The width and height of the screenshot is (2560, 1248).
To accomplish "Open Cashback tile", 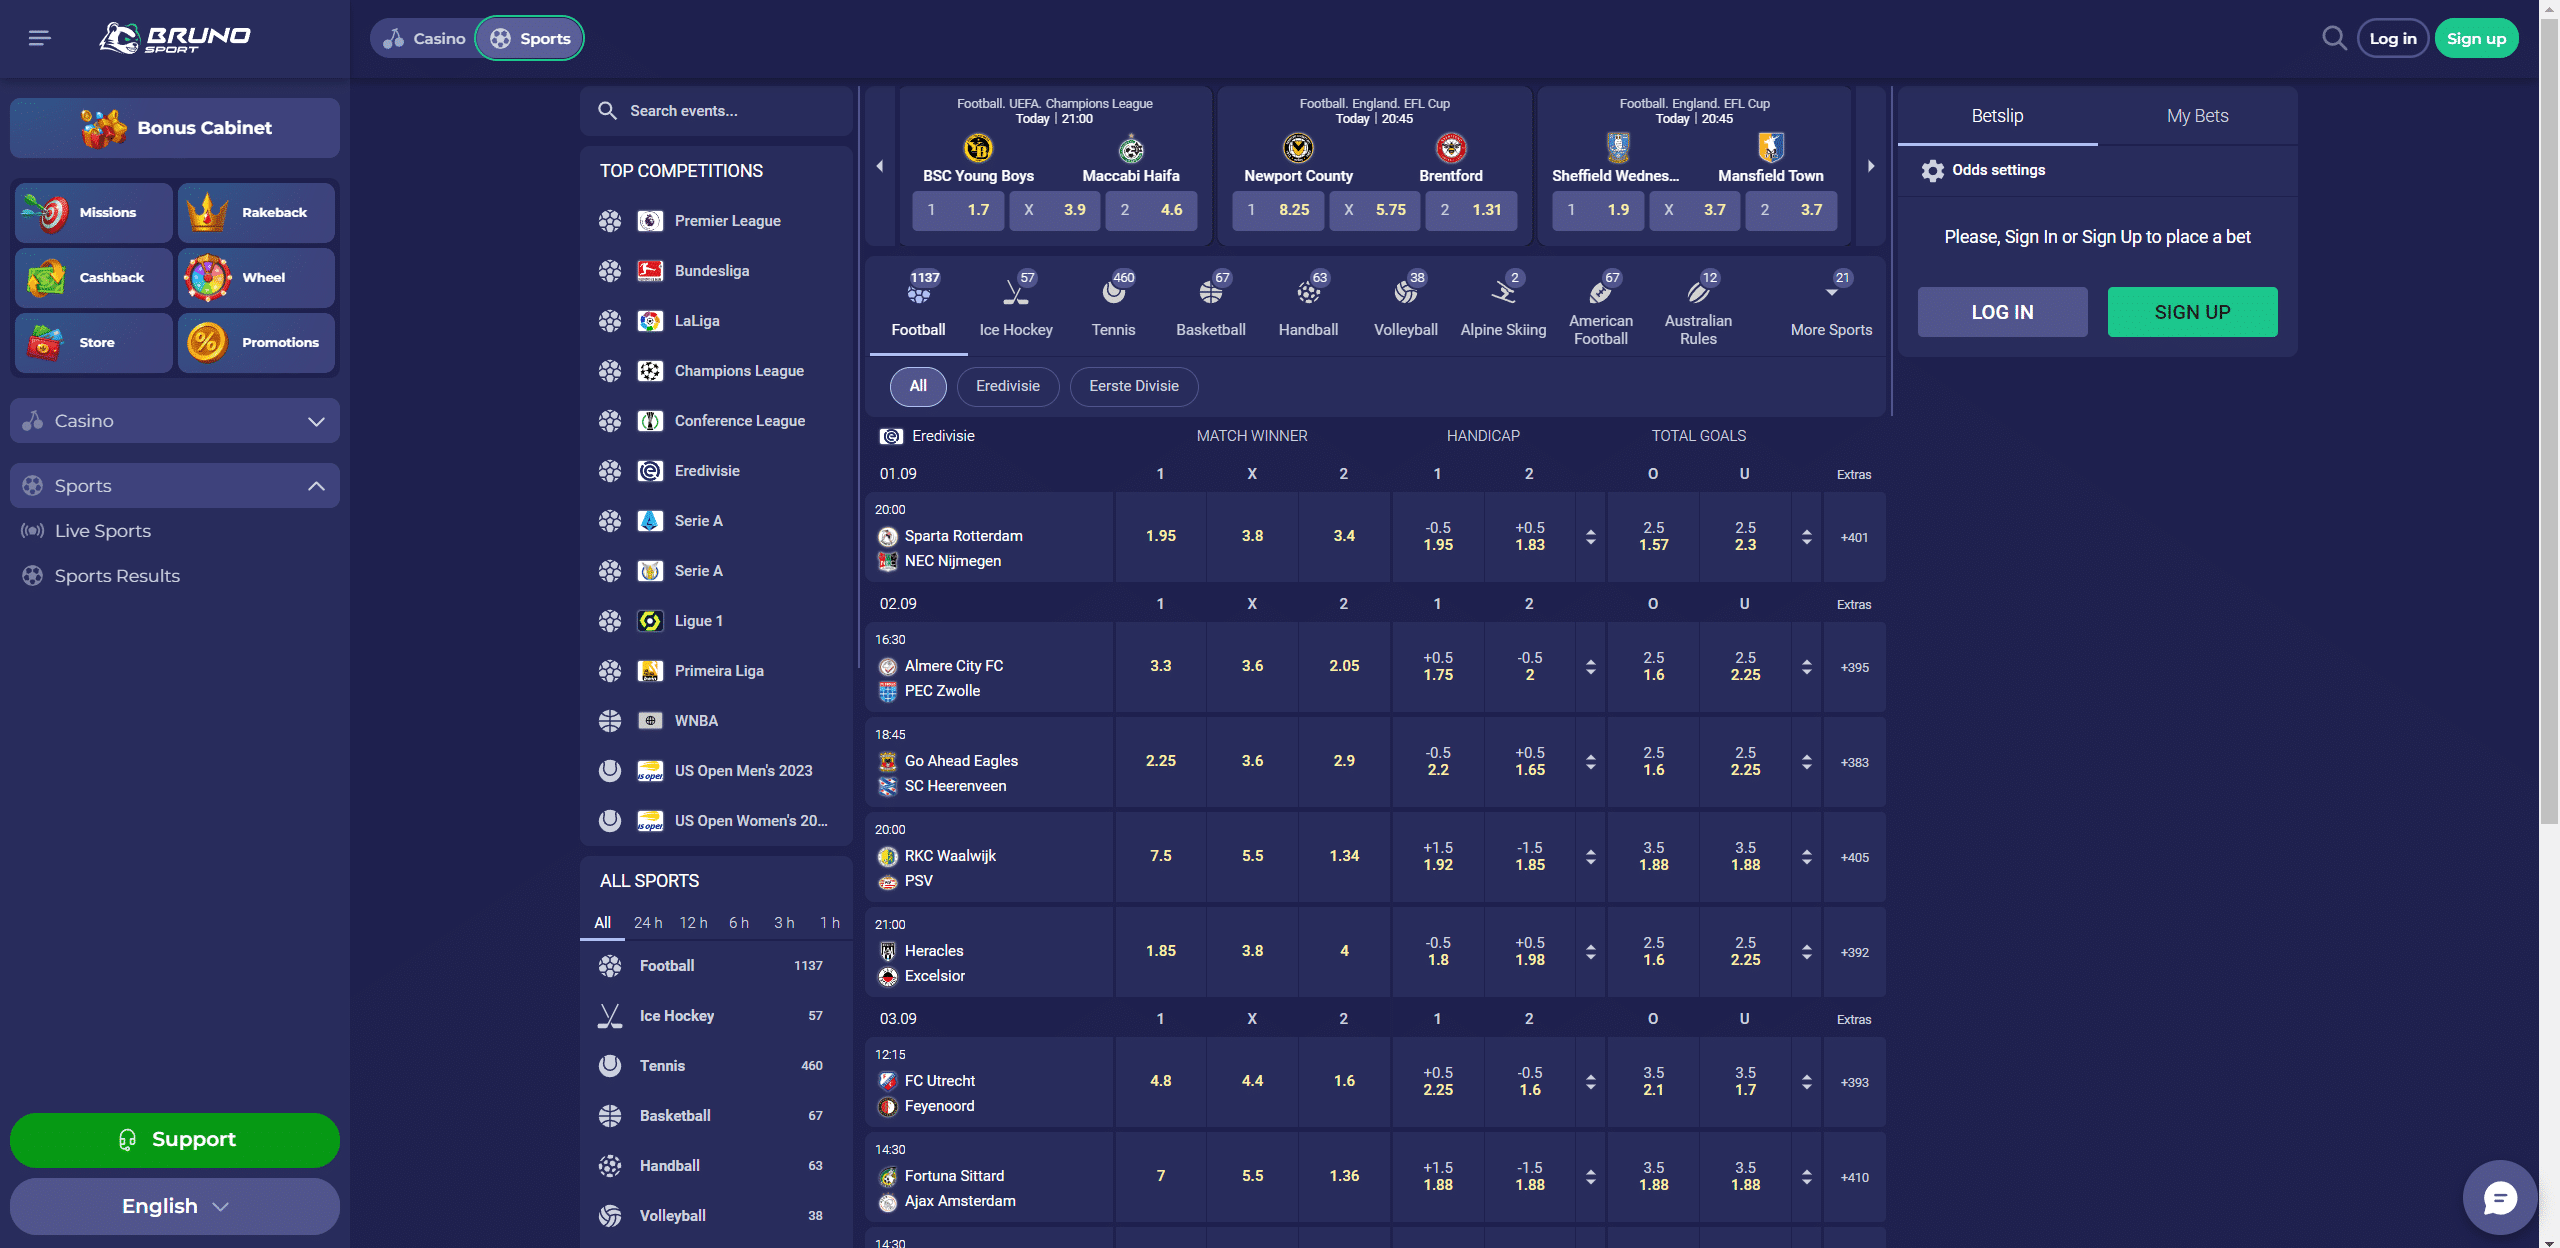I will tap(94, 277).
